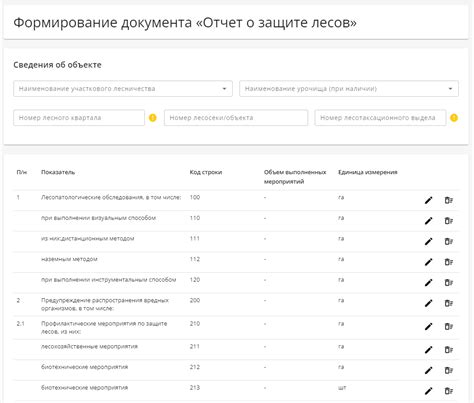The image size is (474, 403).
Task: Edit row with code 212
Action: [428, 371]
